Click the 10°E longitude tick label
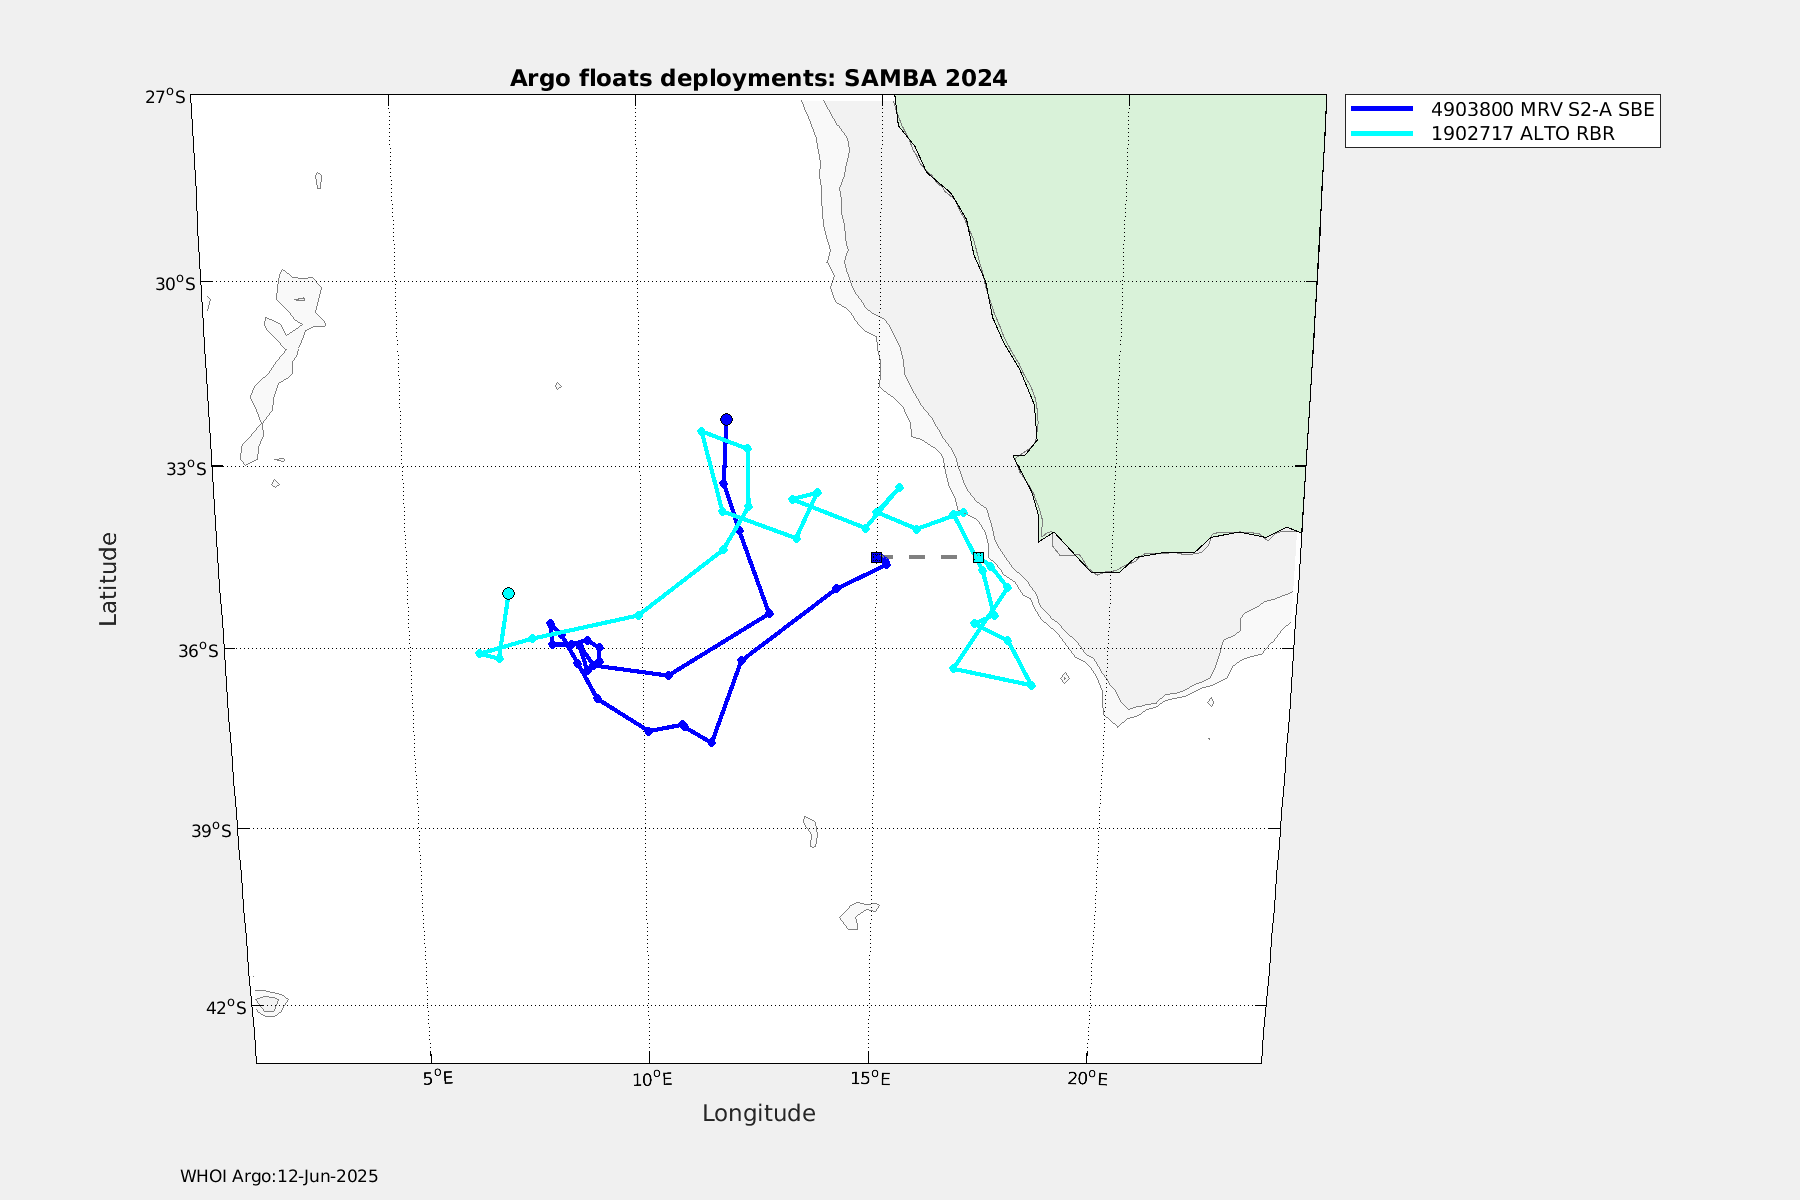Screen dimensions: 1800x1200 coord(652,1078)
